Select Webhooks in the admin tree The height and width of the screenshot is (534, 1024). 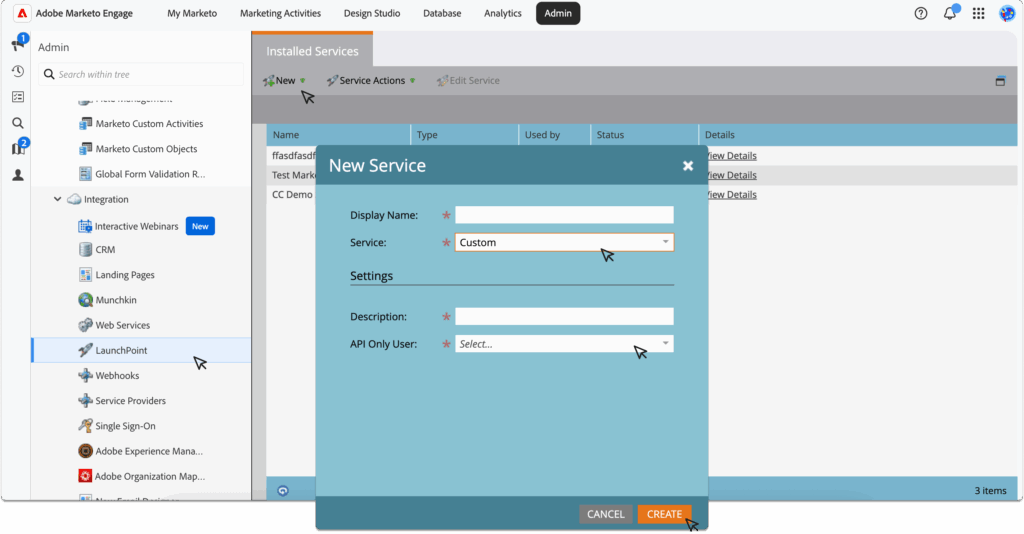point(117,376)
